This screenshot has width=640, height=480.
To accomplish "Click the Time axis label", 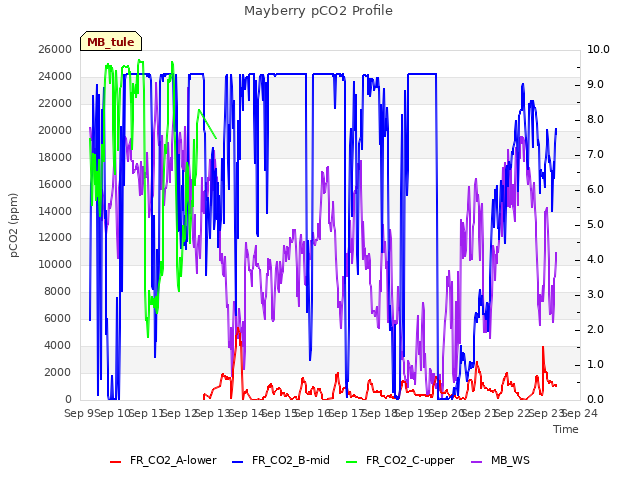I will (x=566, y=429).
